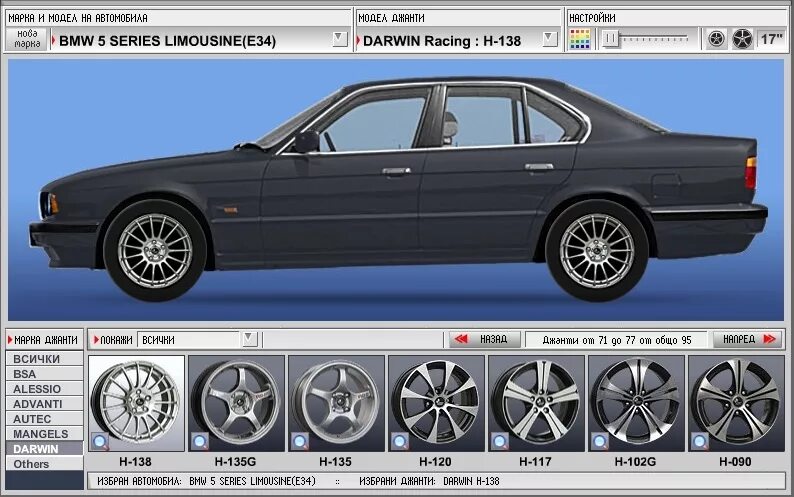
Task: Select the DARWIN wheel brand
Action: [45, 449]
